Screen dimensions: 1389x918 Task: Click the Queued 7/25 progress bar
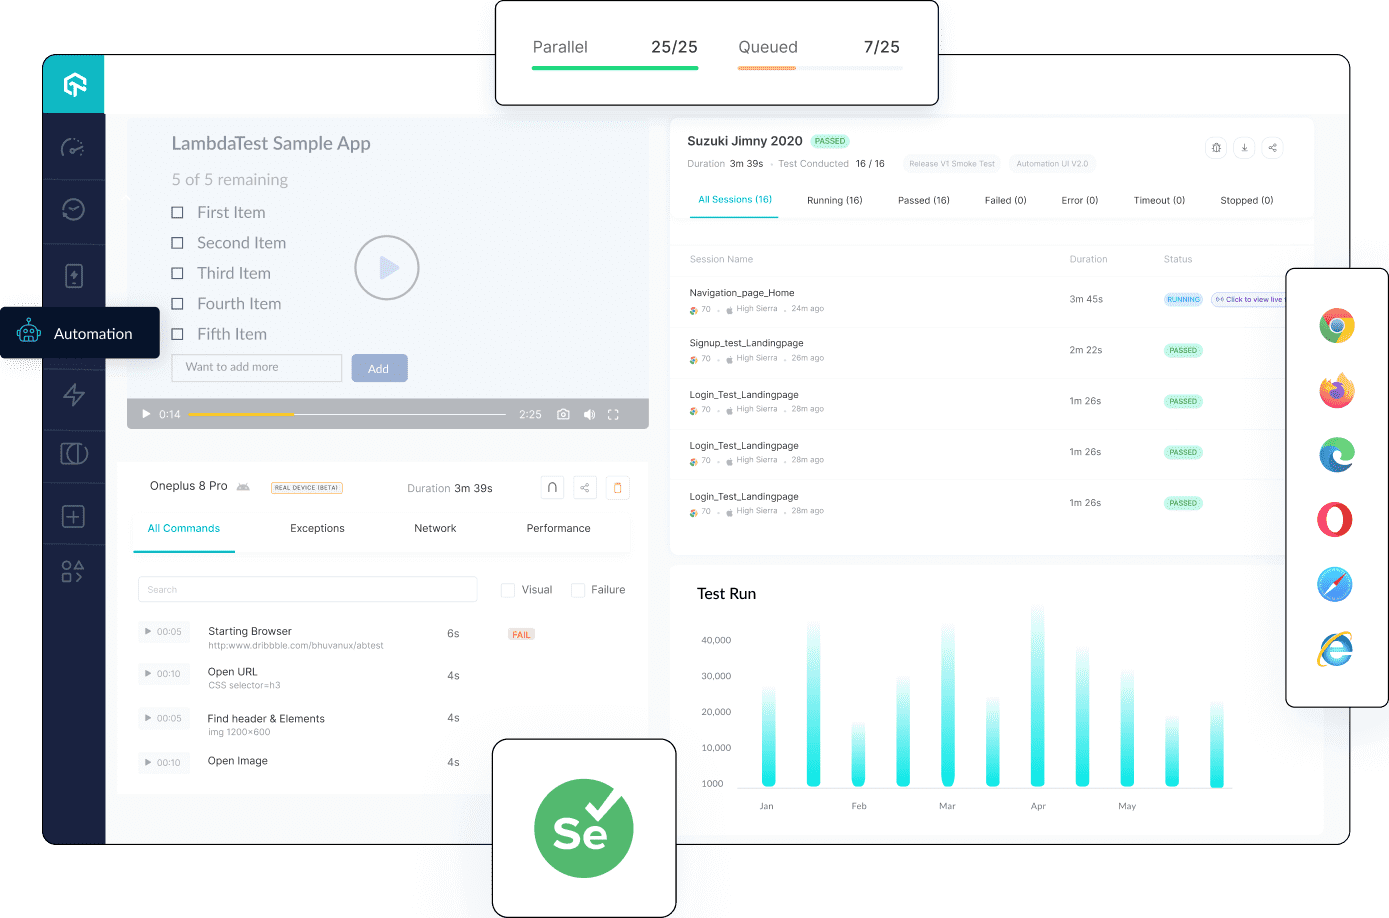pyautogui.click(x=820, y=68)
